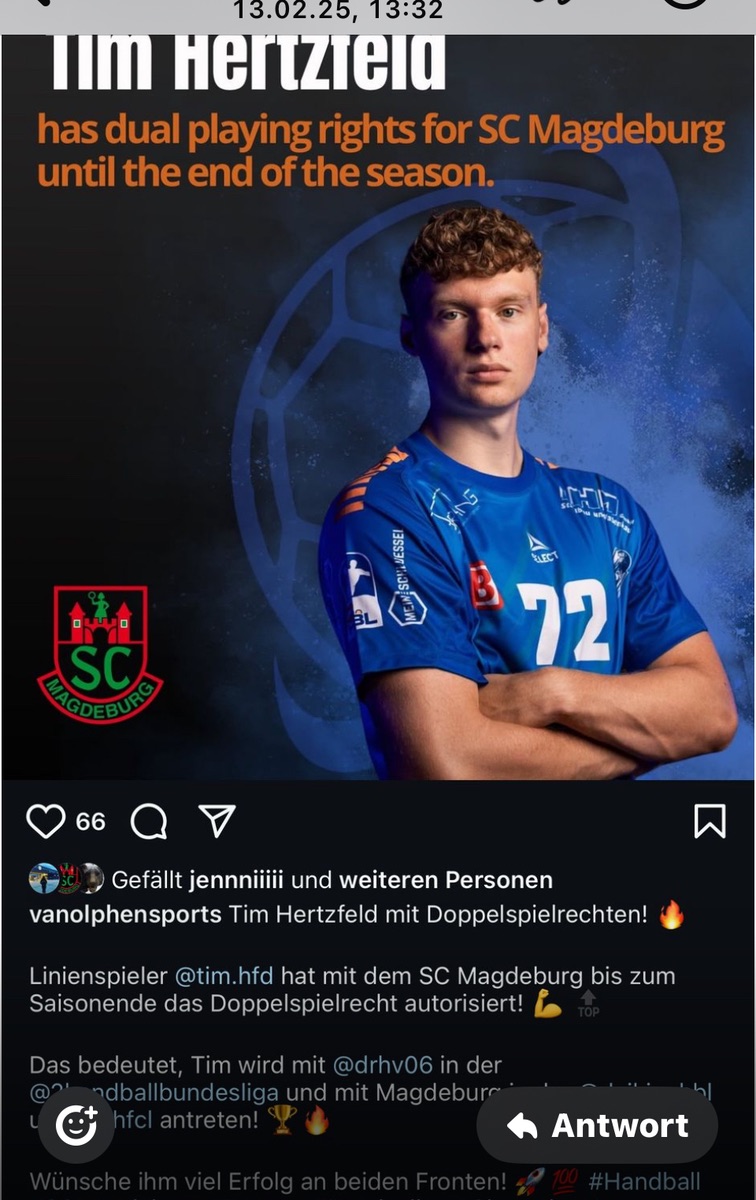The height and width of the screenshot is (1200, 756).
Task: Open comments via speech bubble icon
Action: point(149,822)
